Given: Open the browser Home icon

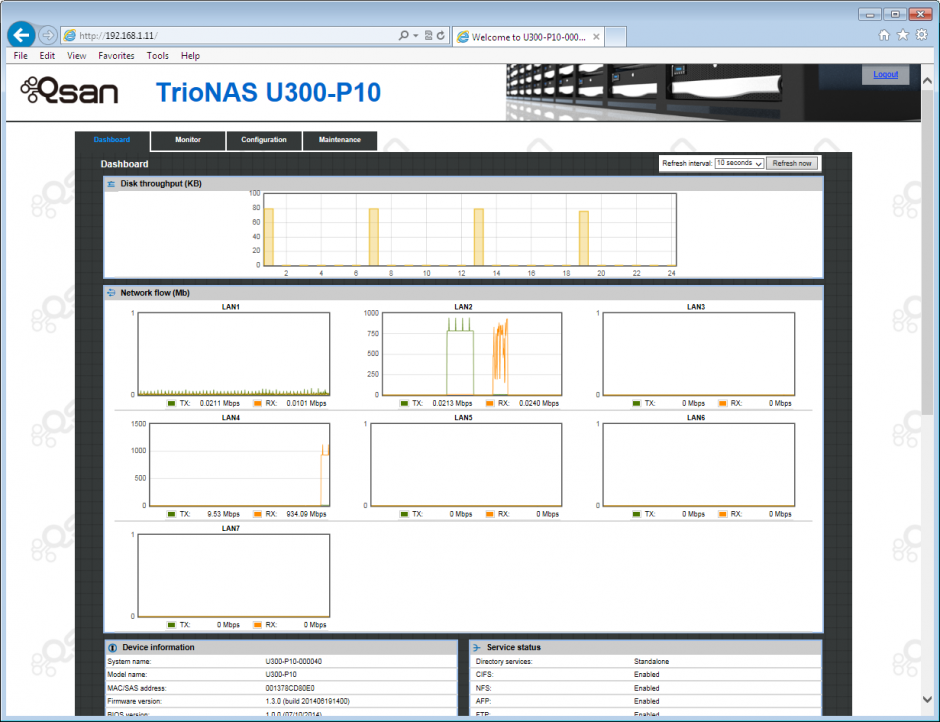Looking at the screenshot, I should (x=884, y=35).
